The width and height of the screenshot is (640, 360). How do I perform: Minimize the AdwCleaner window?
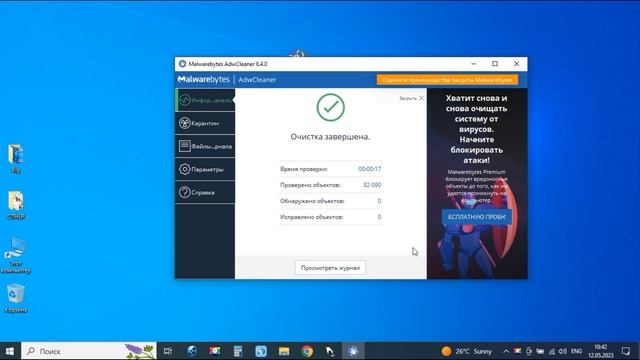pyautogui.click(x=473, y=64)
